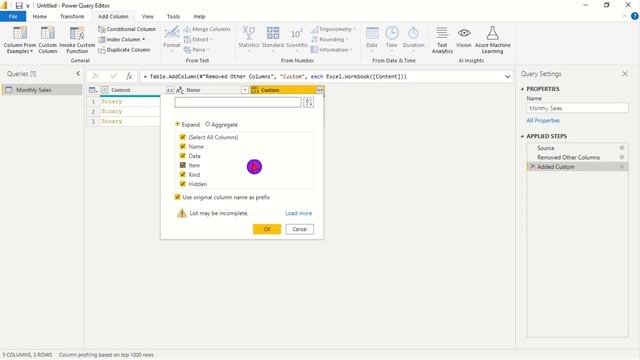This screenshot has width=640, height=360.
Task: Open Trigonometry dropdown
Action: coord(354,29)
